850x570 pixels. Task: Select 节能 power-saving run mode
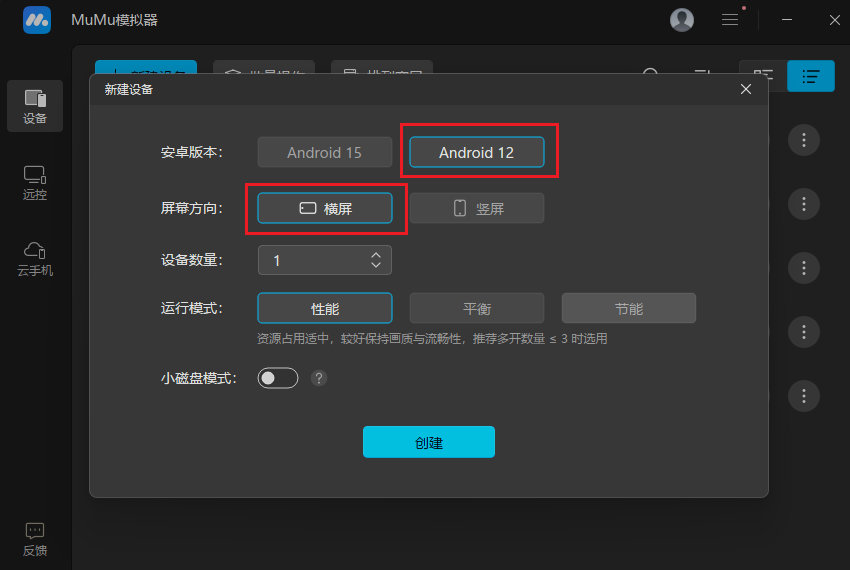coord(628,308)
